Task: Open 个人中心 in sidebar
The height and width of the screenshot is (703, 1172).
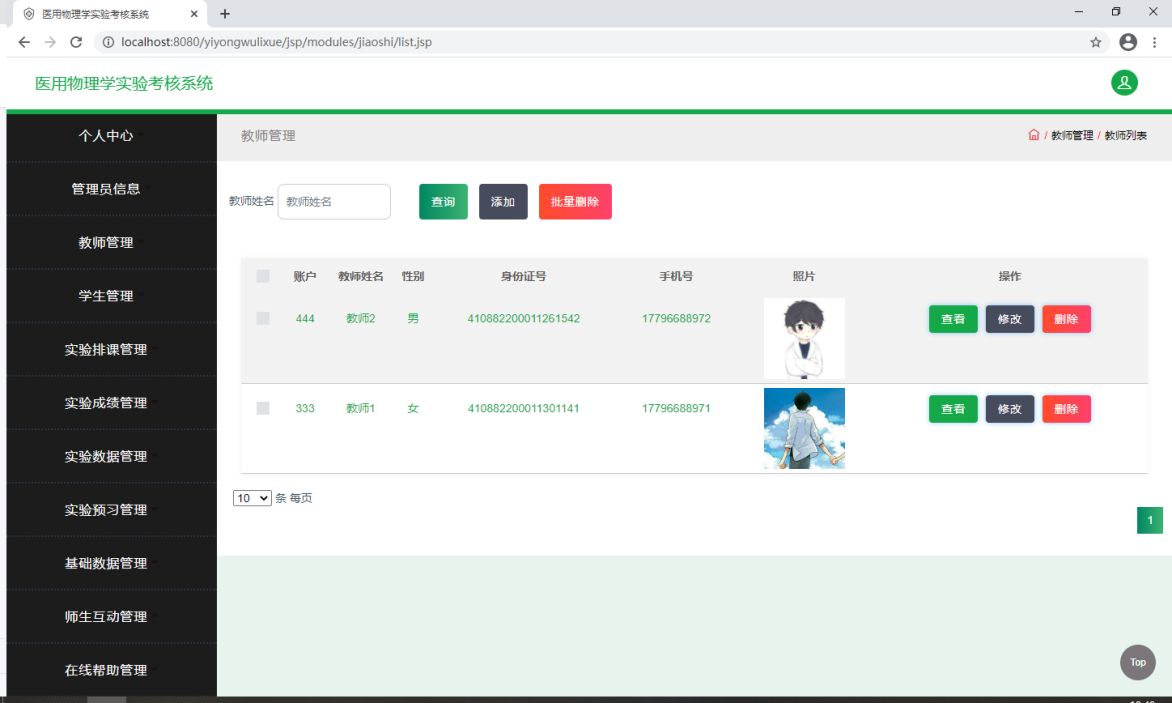Action: (106, 136)
